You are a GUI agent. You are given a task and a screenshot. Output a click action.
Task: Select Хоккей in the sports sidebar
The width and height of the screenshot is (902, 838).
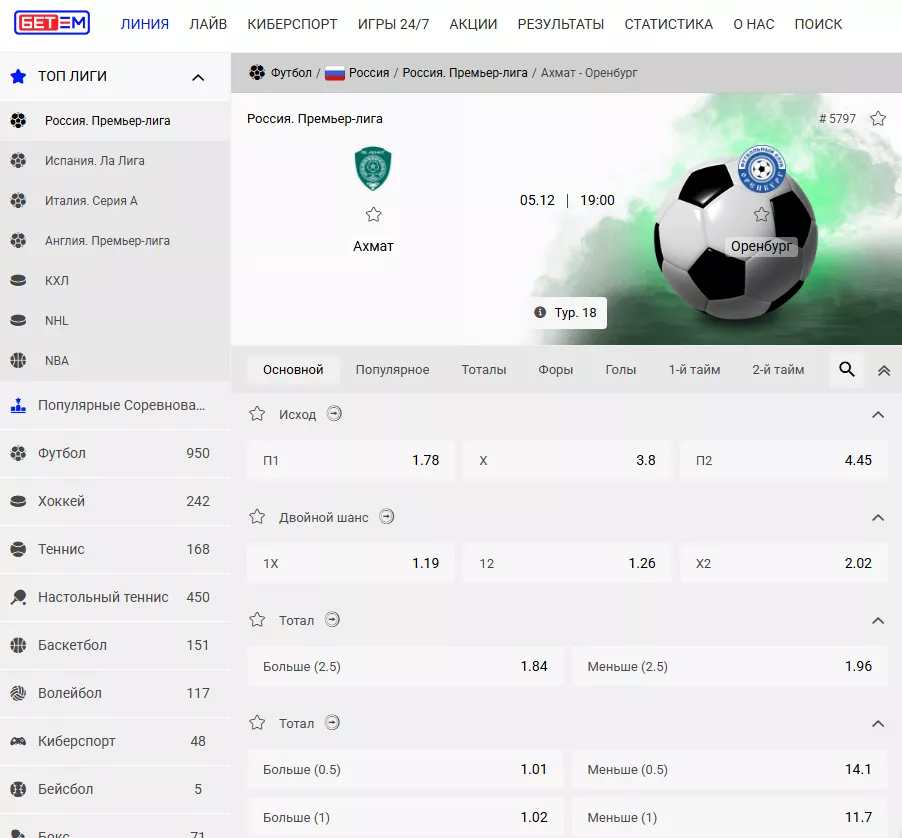tap(61, 501)
